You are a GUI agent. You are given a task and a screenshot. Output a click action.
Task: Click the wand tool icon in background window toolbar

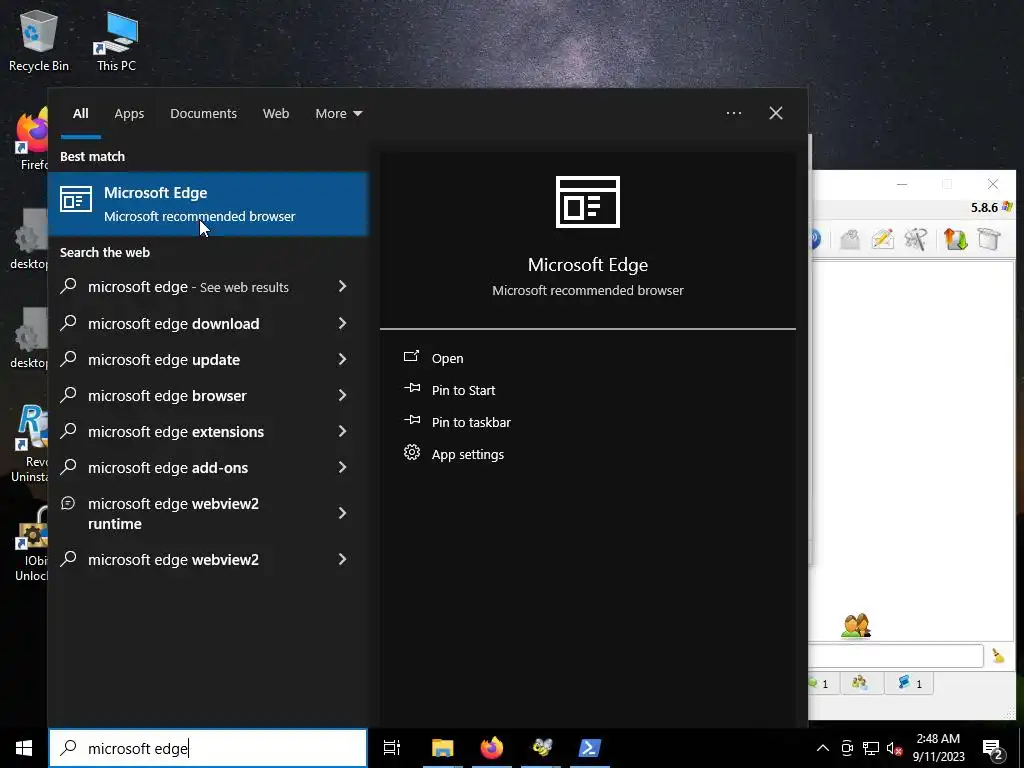click(x=916, y=239)
